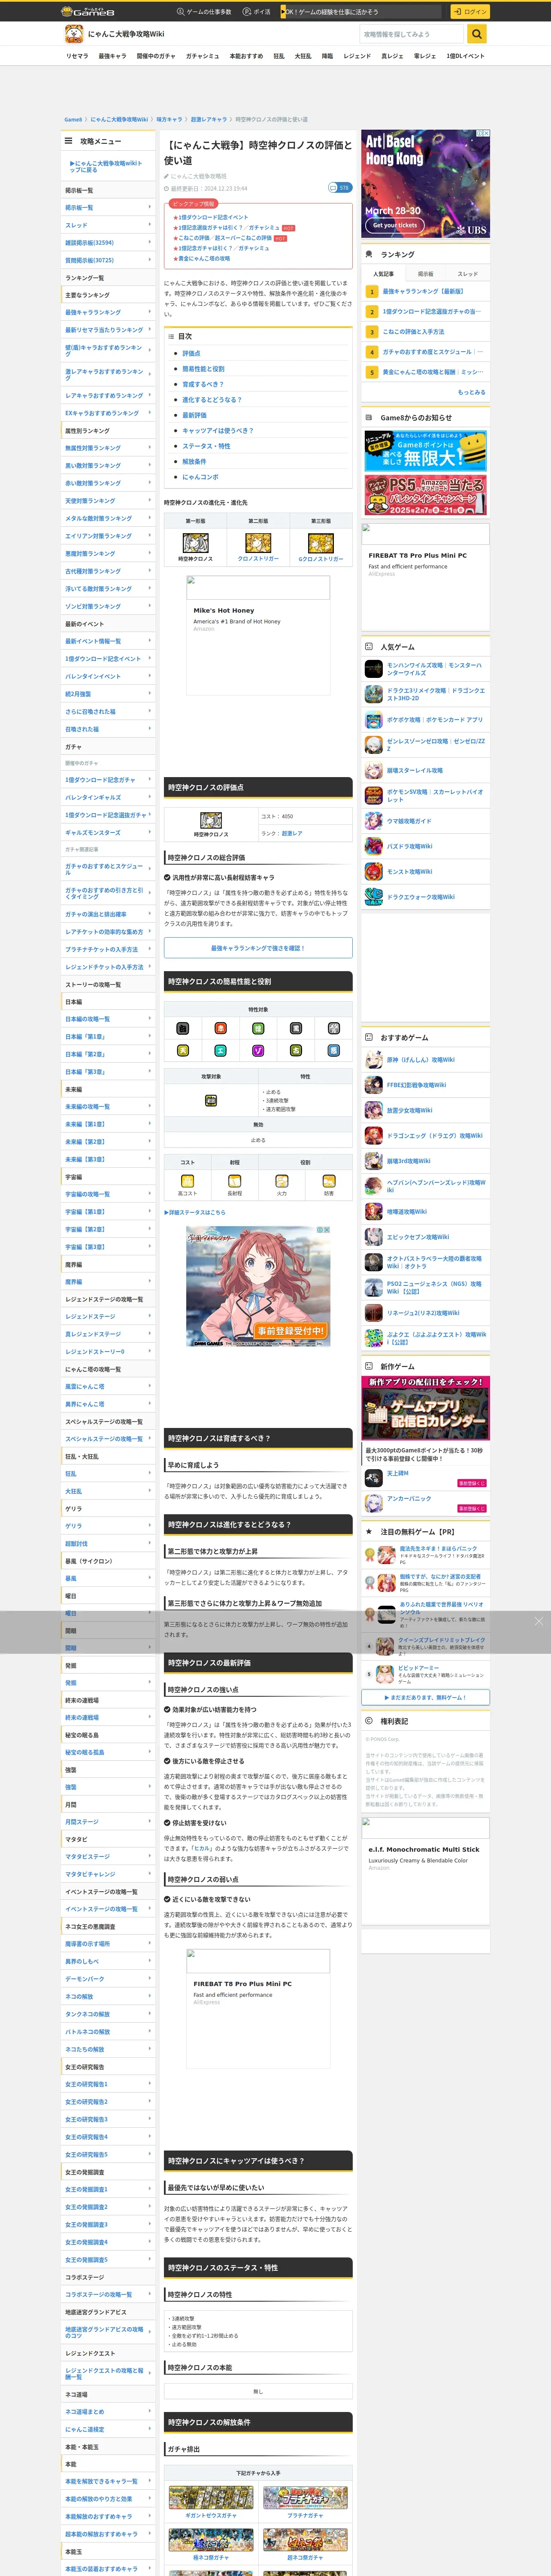This screenshot has width=551, height=2576.
Task: Open the 超激レア rank link
Action: pos(292,833)
